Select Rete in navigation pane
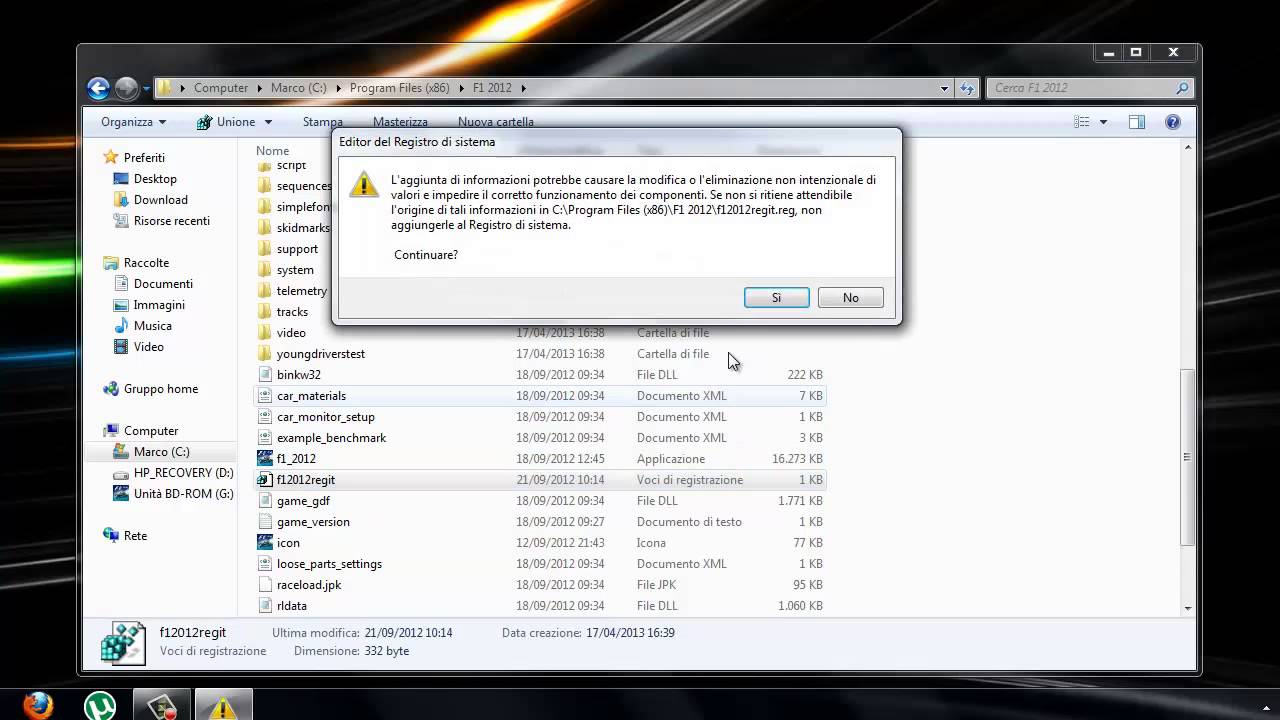 click(x=136, y=536)
